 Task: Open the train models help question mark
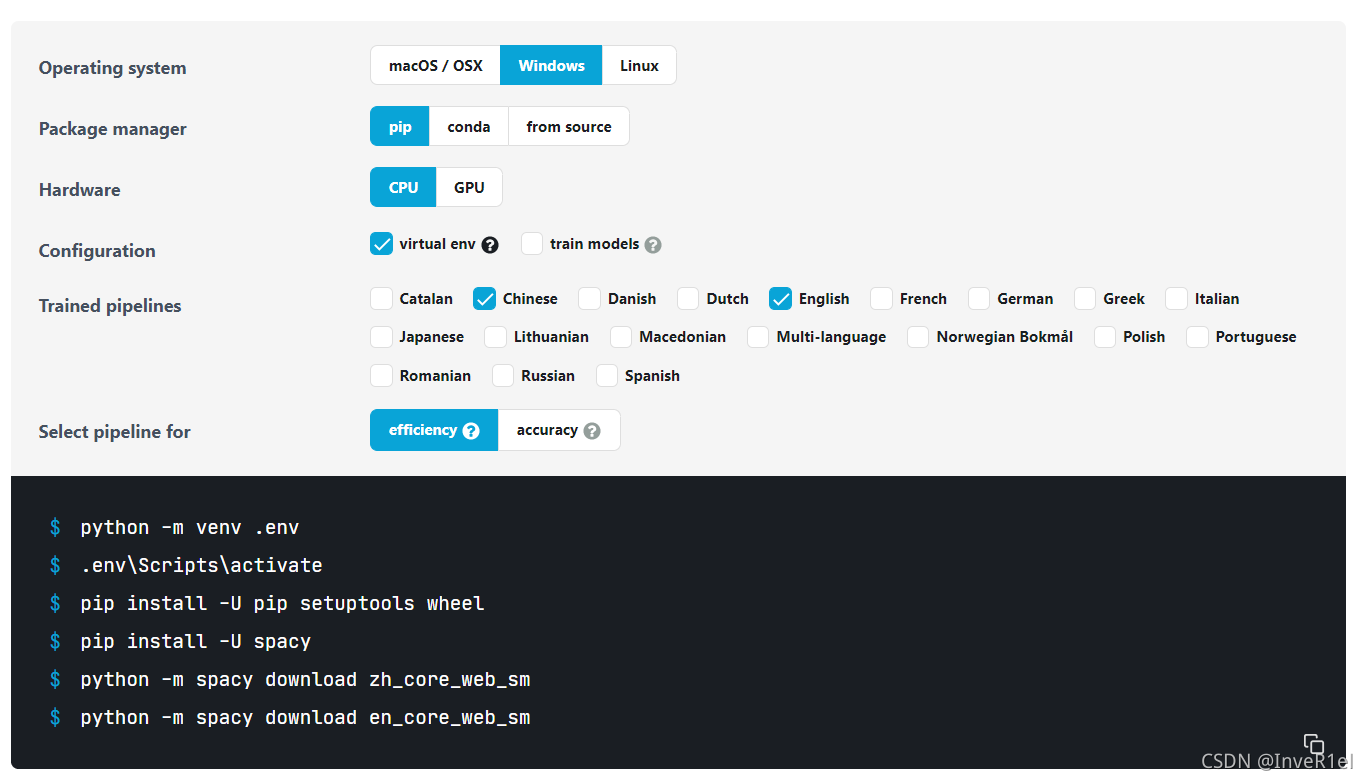click(x=653, y=245)
